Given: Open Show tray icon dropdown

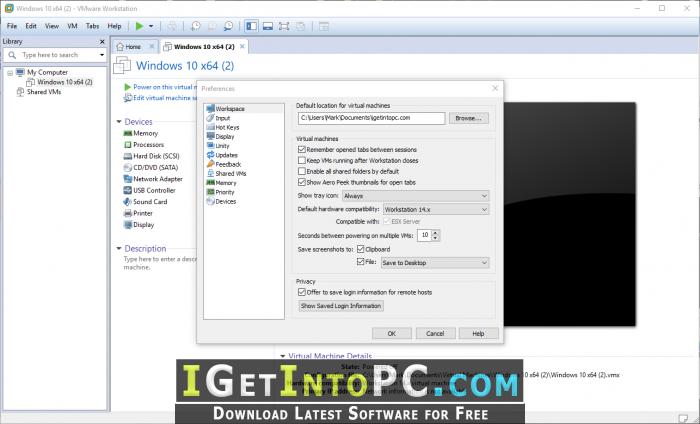Looking at the screenshot, I should point(416,195).
